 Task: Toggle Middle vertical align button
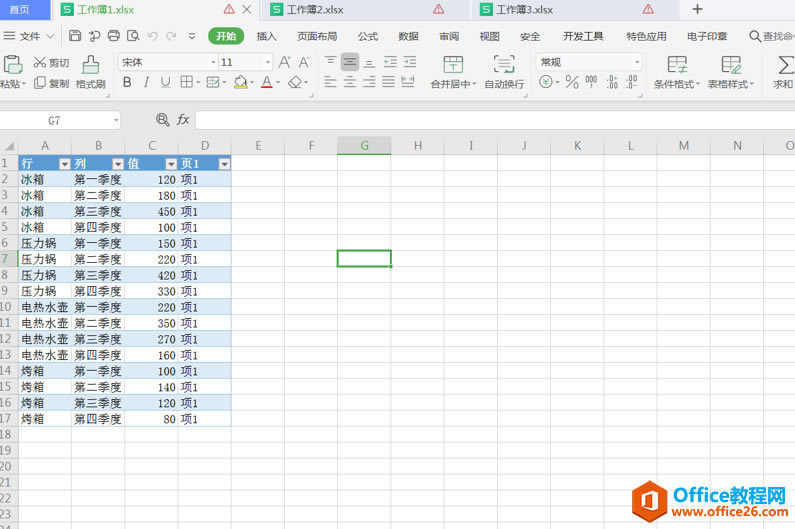(349, 62)
